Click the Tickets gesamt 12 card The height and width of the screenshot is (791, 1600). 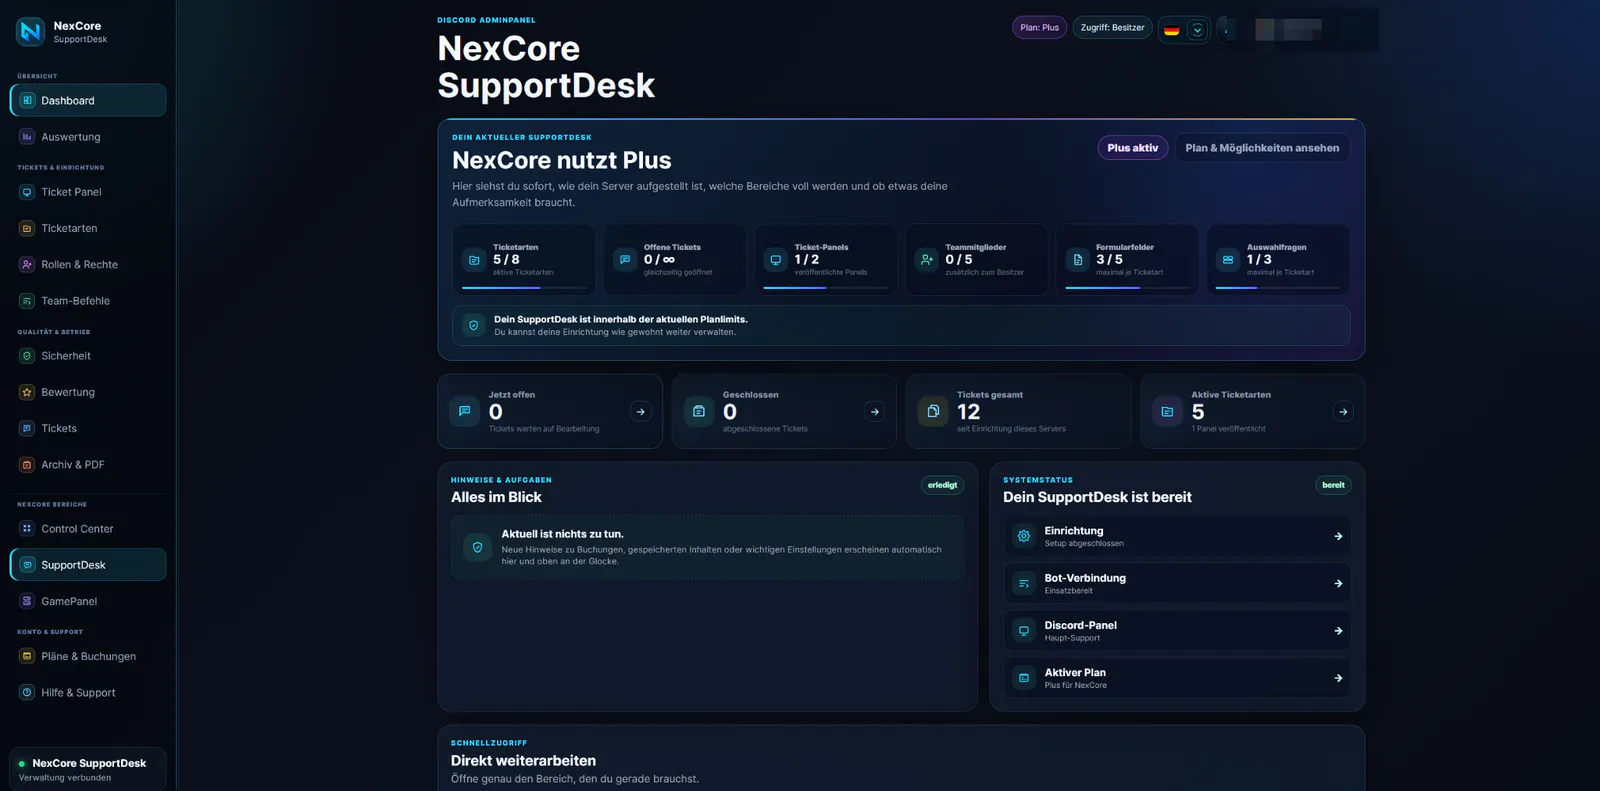tap(1018, 412)
